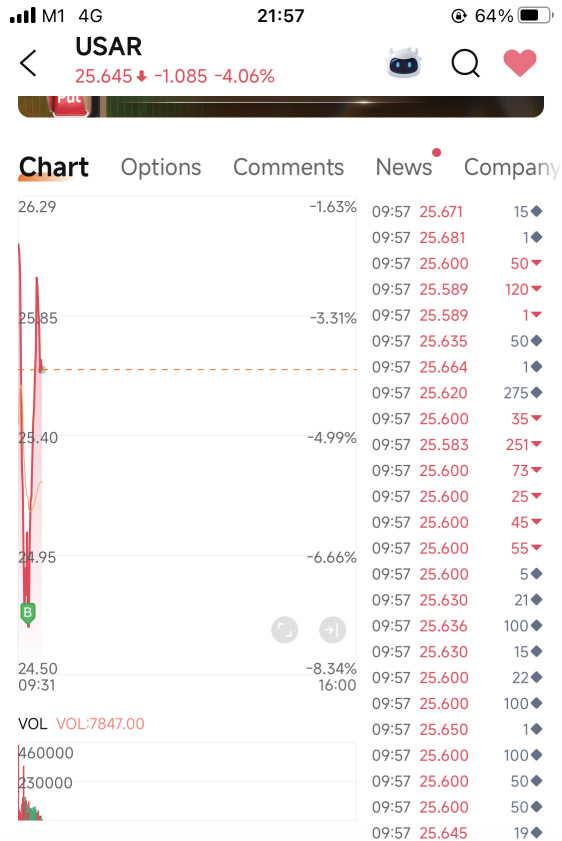Tap the 25.645 price change line
This screenshot has height=841, width=562.
click(x=175, y=77)
